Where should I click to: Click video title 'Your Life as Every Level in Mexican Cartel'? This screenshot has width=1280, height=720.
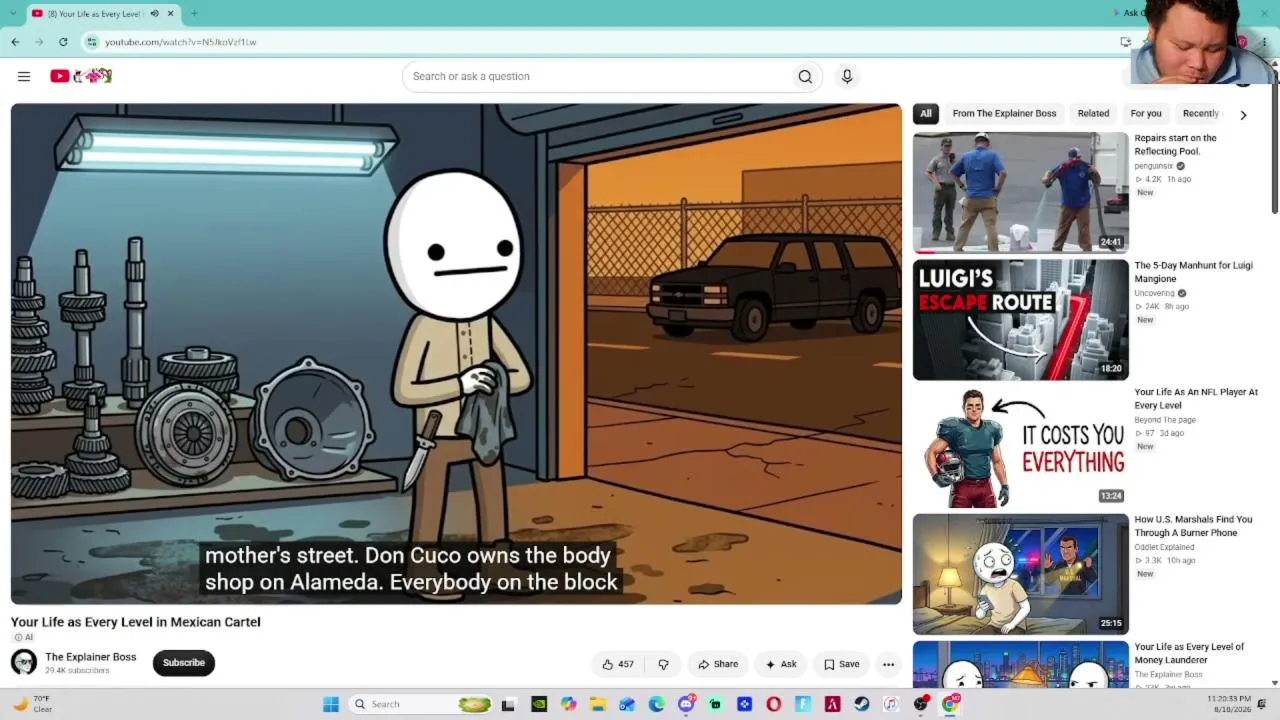point(136,622)
